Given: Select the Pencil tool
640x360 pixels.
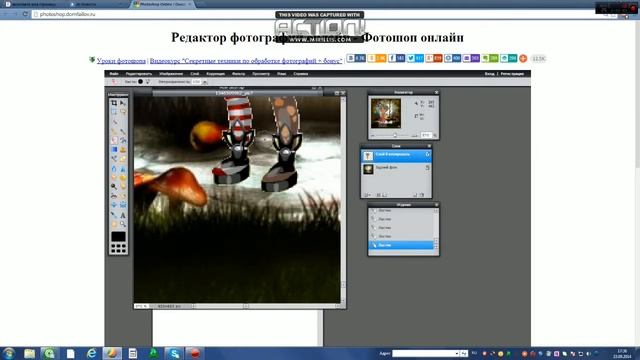Looking at the screenshot, I should point(114,131).
